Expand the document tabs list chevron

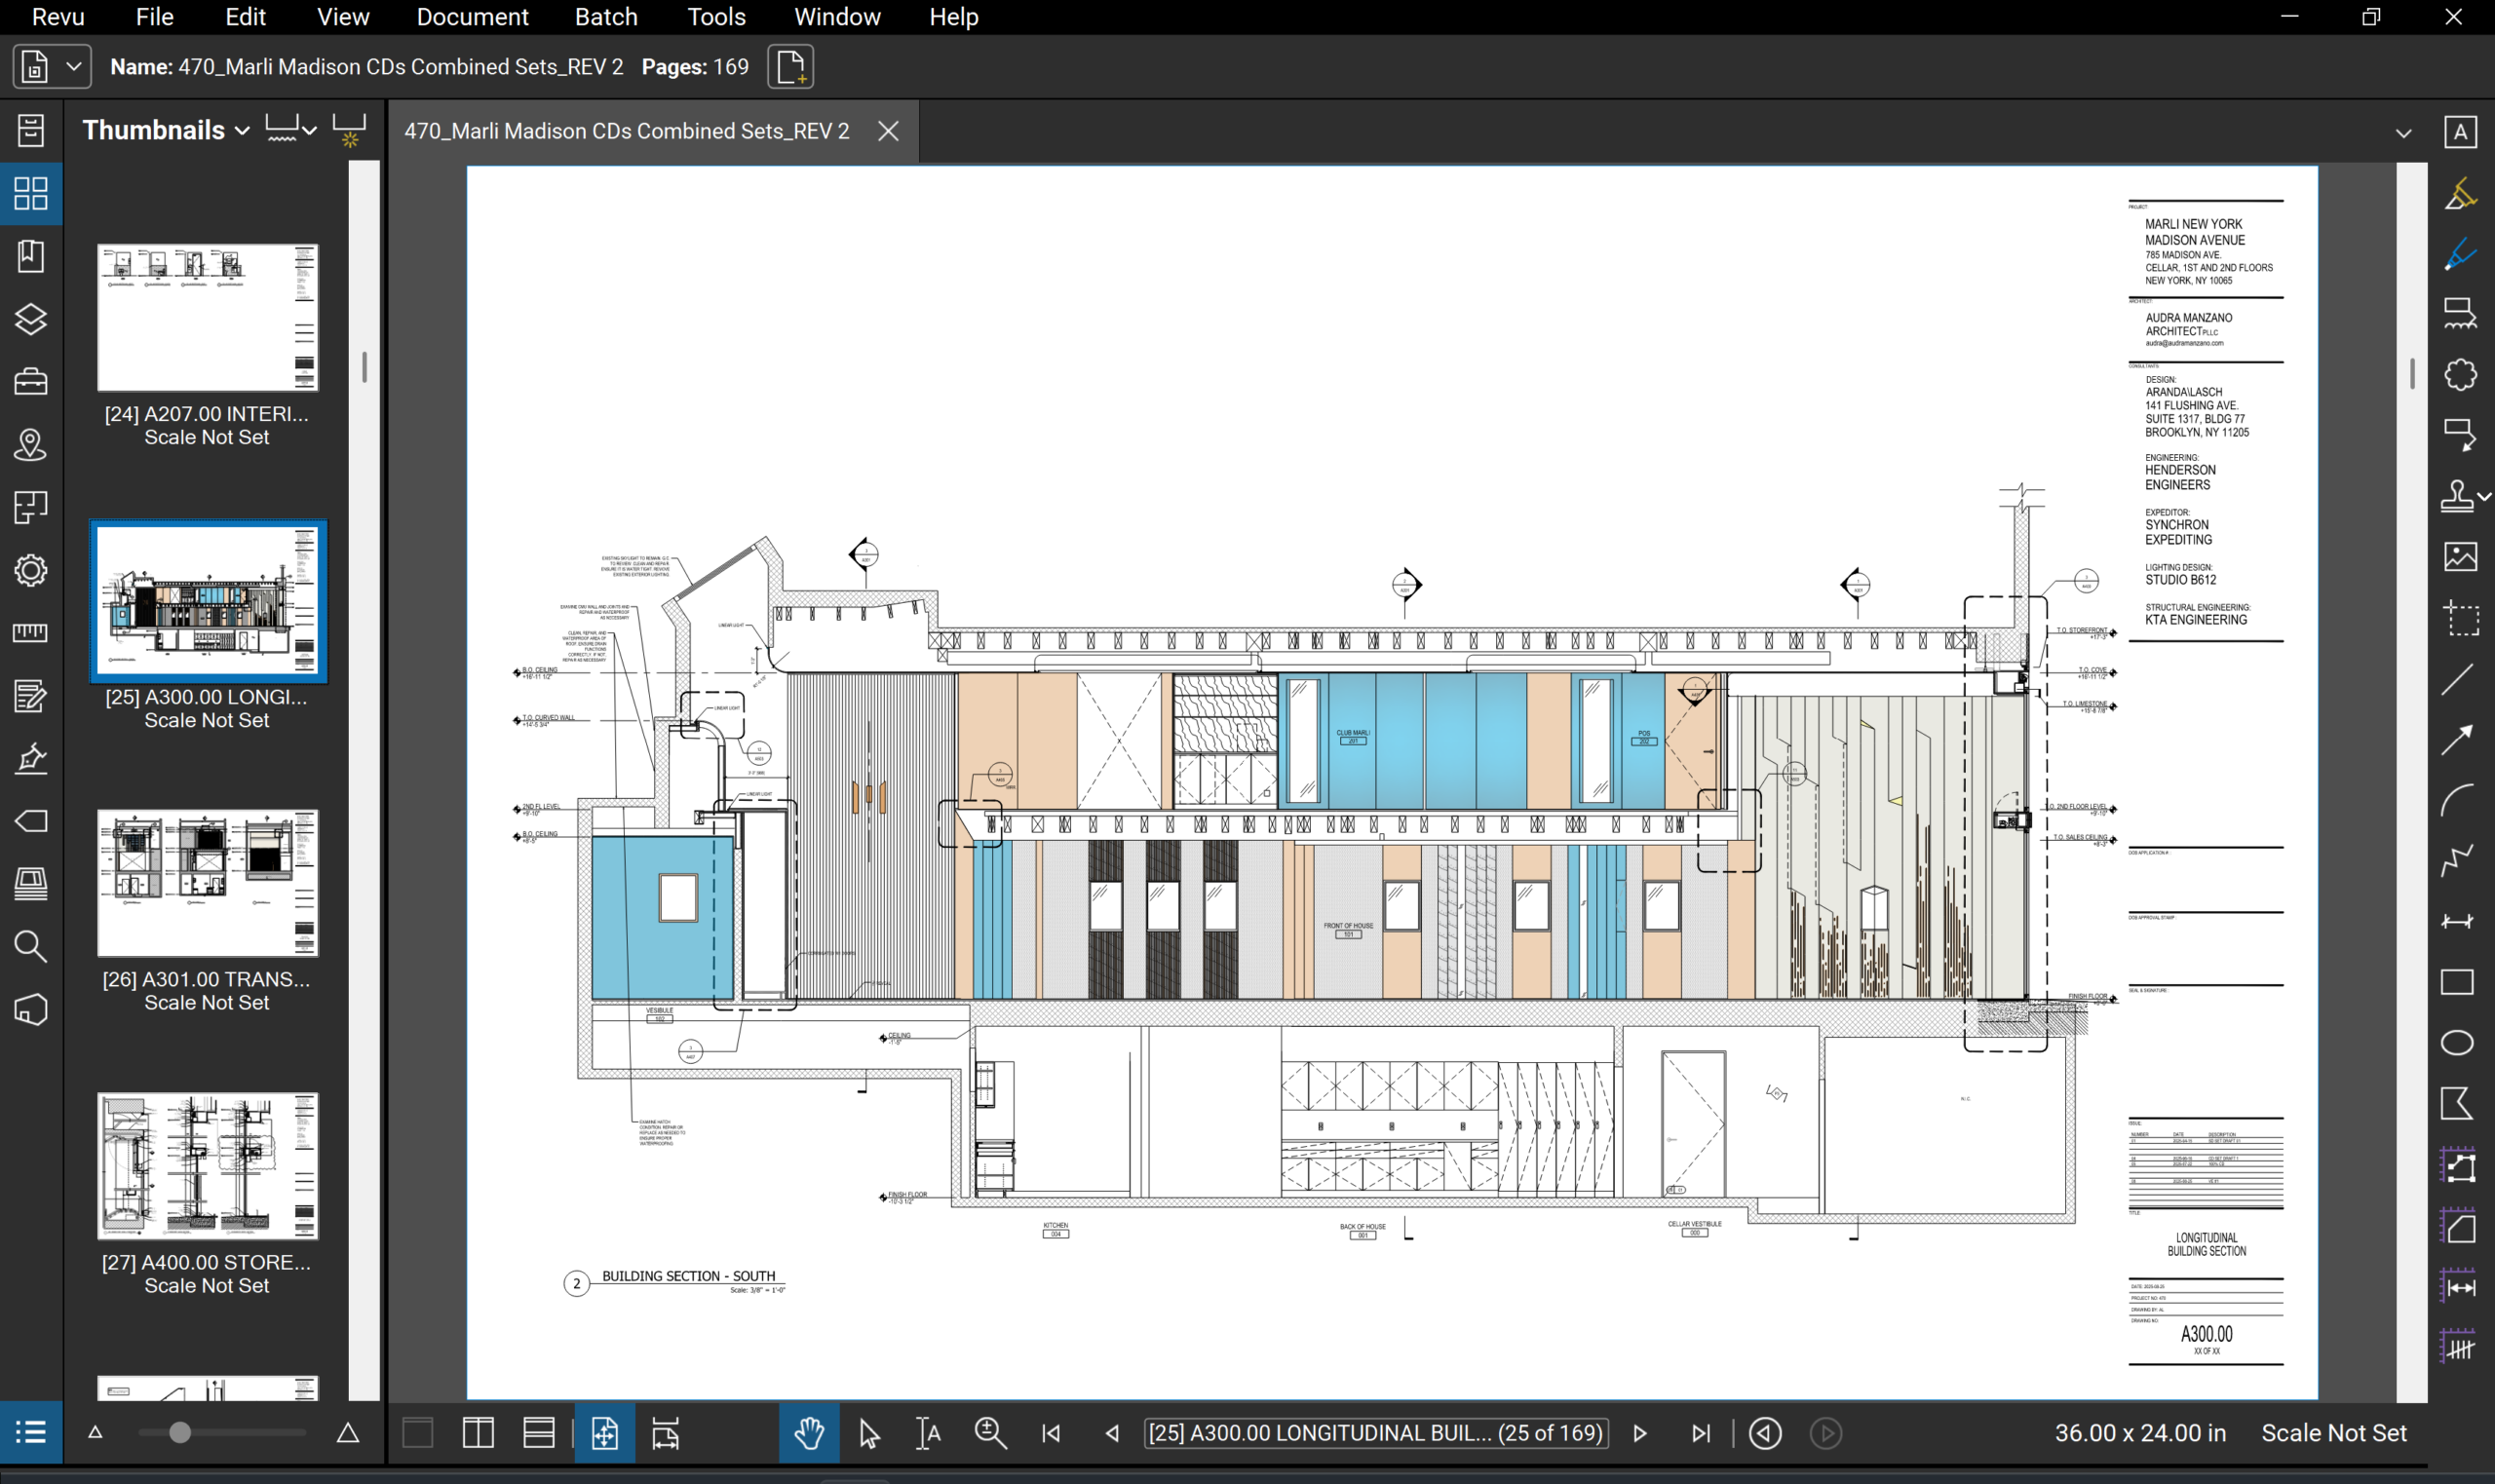(2404, 133)
